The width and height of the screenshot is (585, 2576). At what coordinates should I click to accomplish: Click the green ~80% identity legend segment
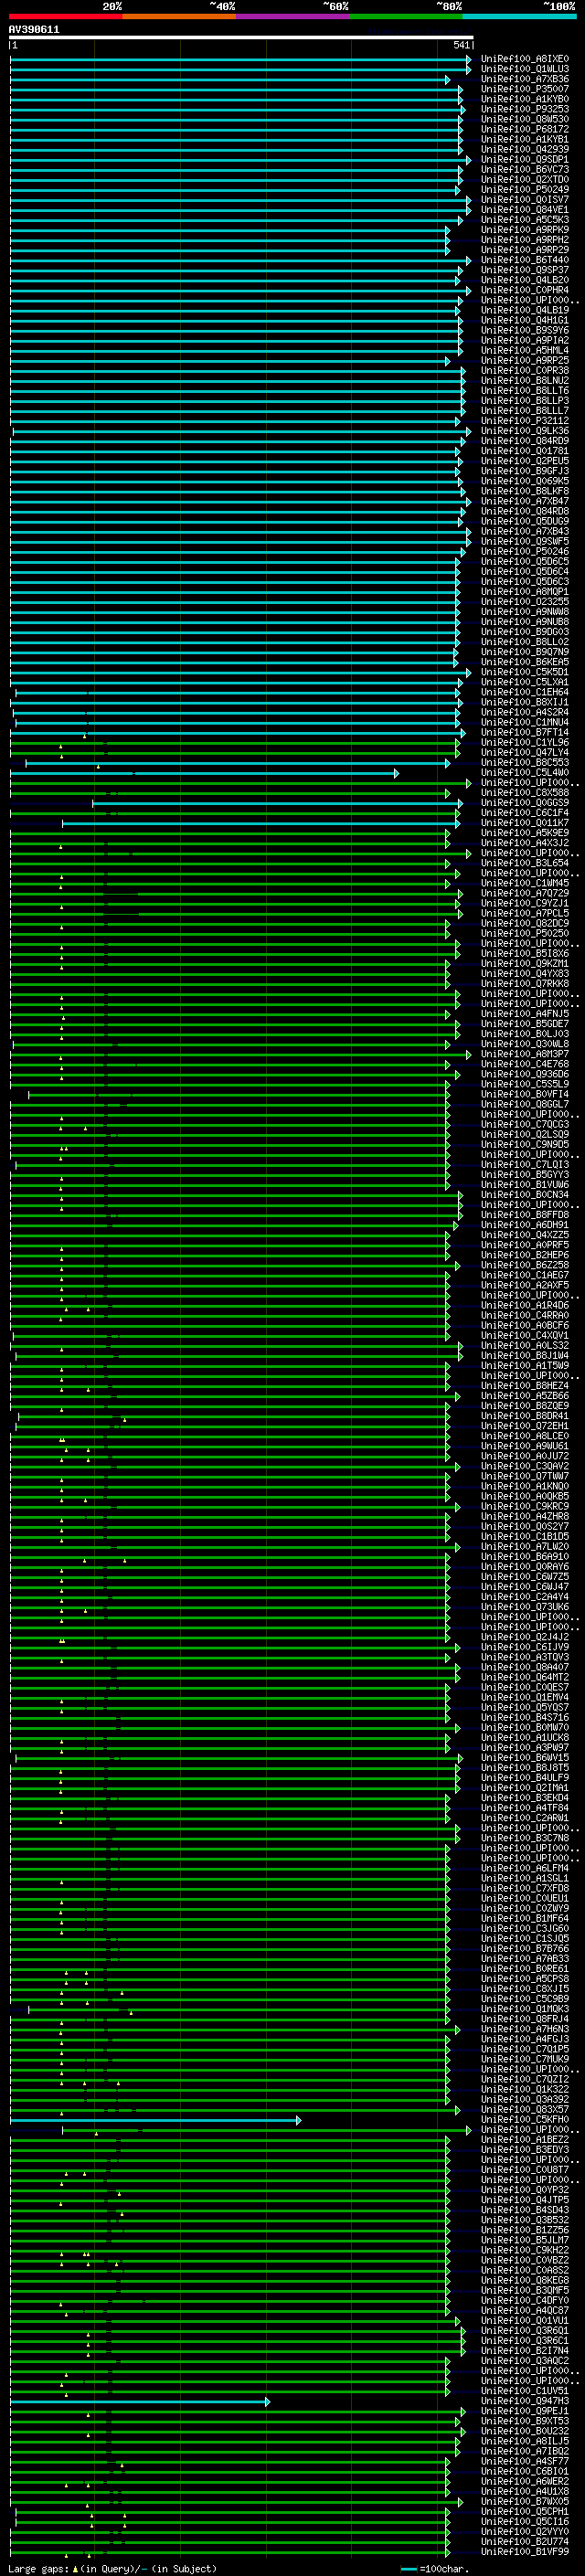(x=406, y=16)
